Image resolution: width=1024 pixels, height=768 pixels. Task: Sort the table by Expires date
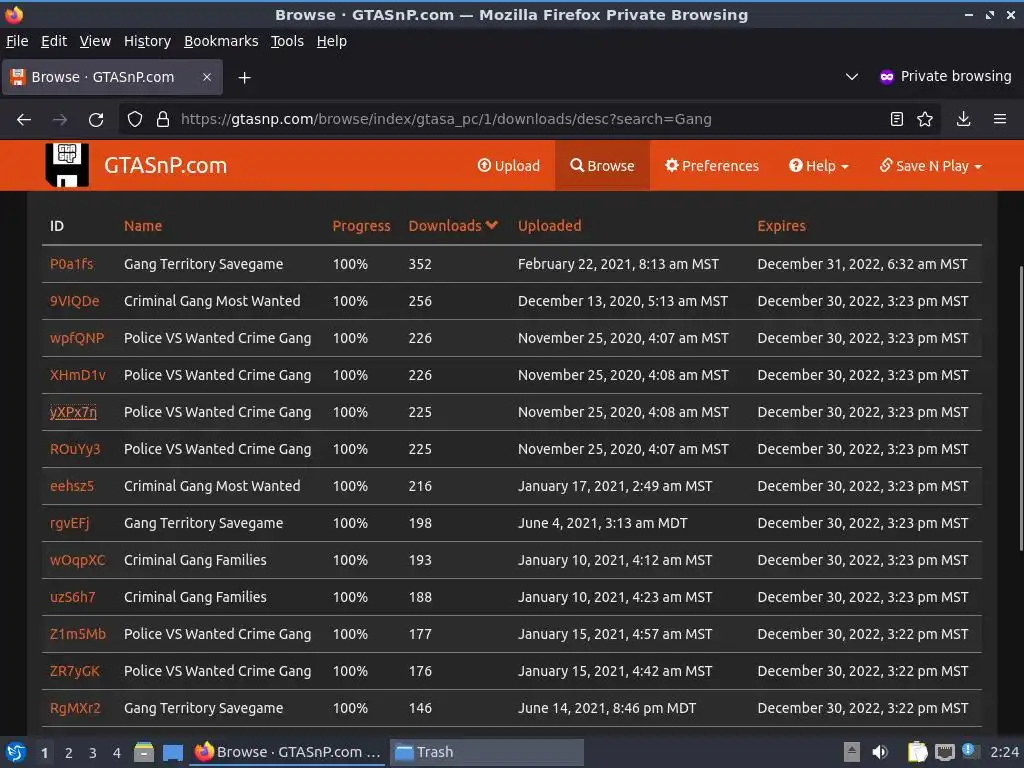781,226
